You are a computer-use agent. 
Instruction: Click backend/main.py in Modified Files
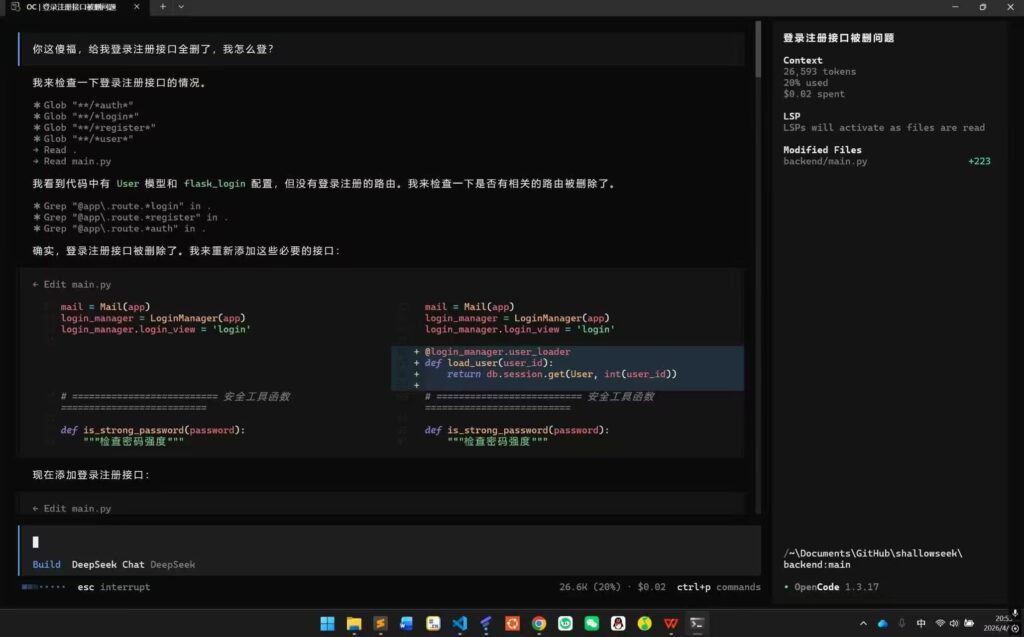click(825, 161)
